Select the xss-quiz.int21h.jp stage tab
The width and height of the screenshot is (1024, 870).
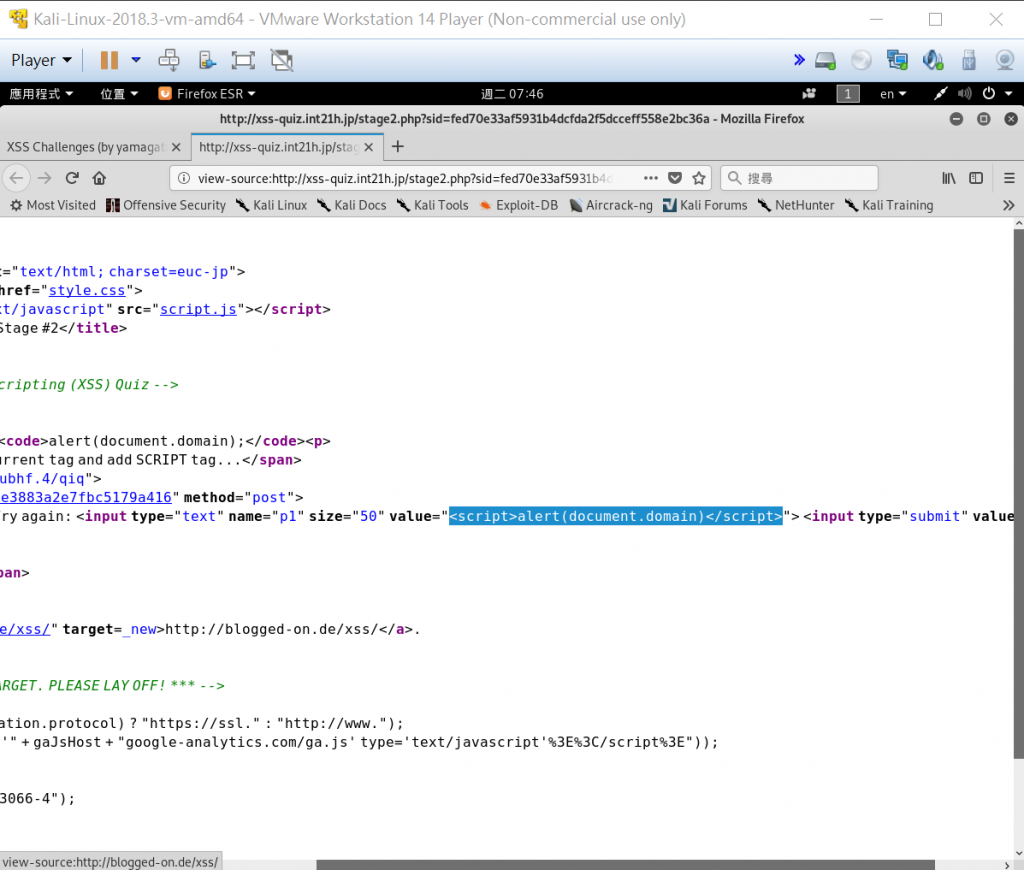click(x=279, y=147)
